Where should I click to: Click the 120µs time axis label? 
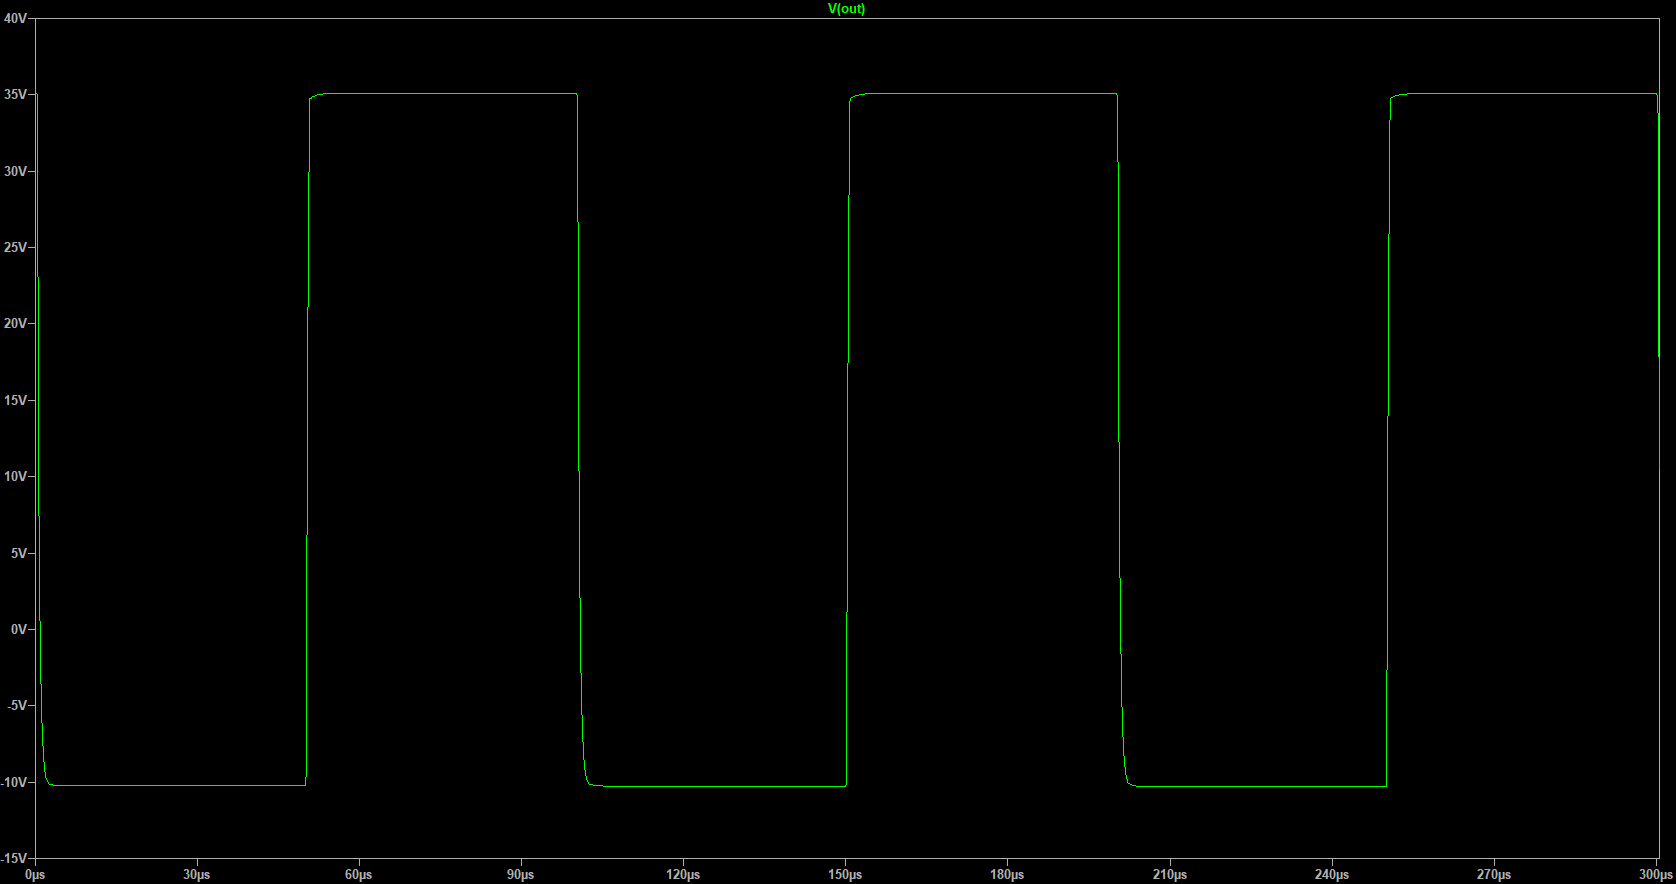tap(683, 875)
